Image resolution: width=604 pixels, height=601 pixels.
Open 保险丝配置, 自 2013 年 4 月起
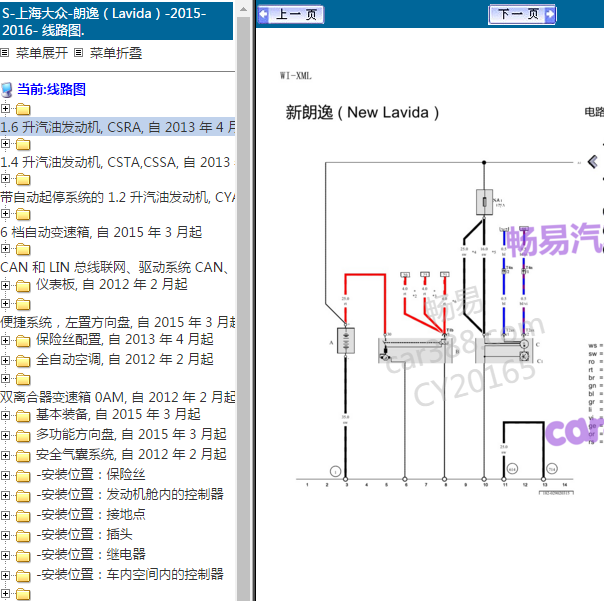[x=124, y=339]
